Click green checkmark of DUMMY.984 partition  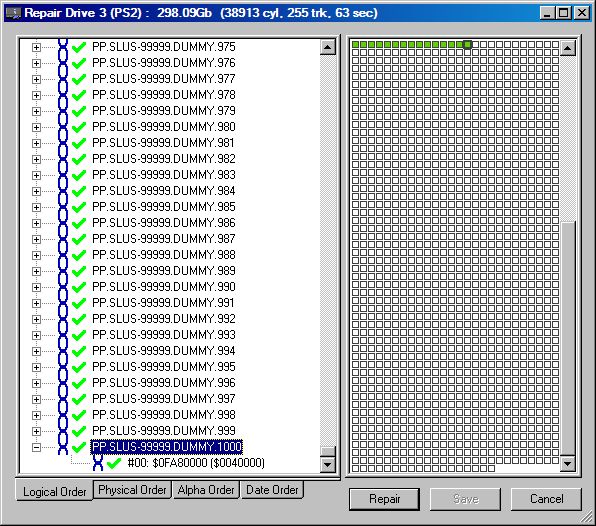coord(79,191)
